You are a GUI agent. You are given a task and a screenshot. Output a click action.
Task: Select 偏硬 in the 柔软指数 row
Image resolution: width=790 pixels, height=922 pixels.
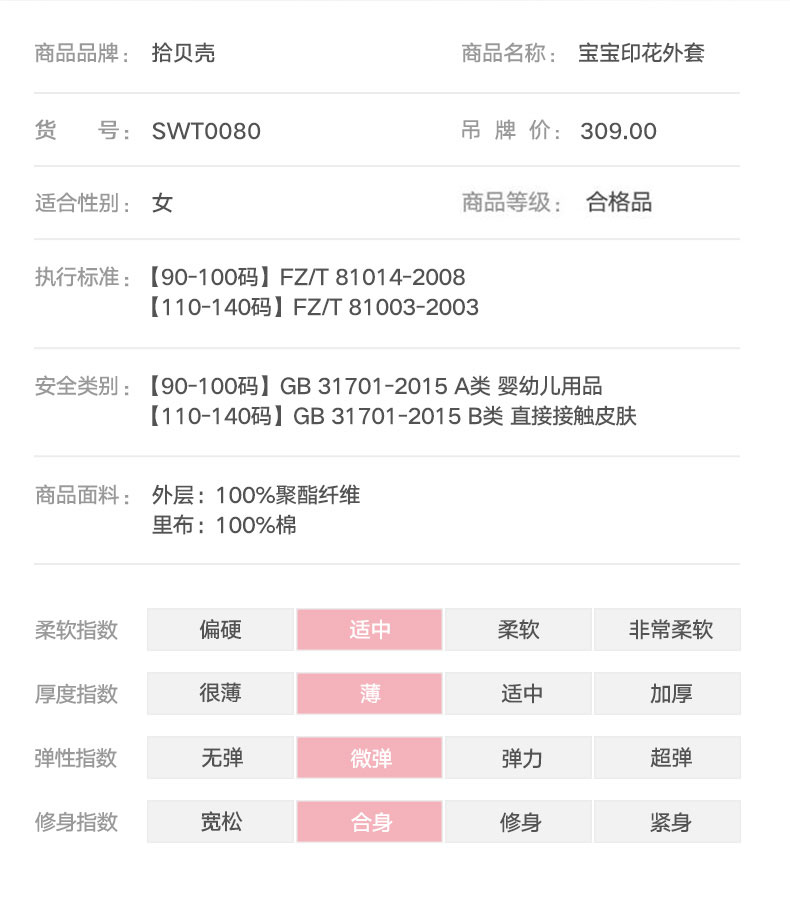click(x=220, y=630)
